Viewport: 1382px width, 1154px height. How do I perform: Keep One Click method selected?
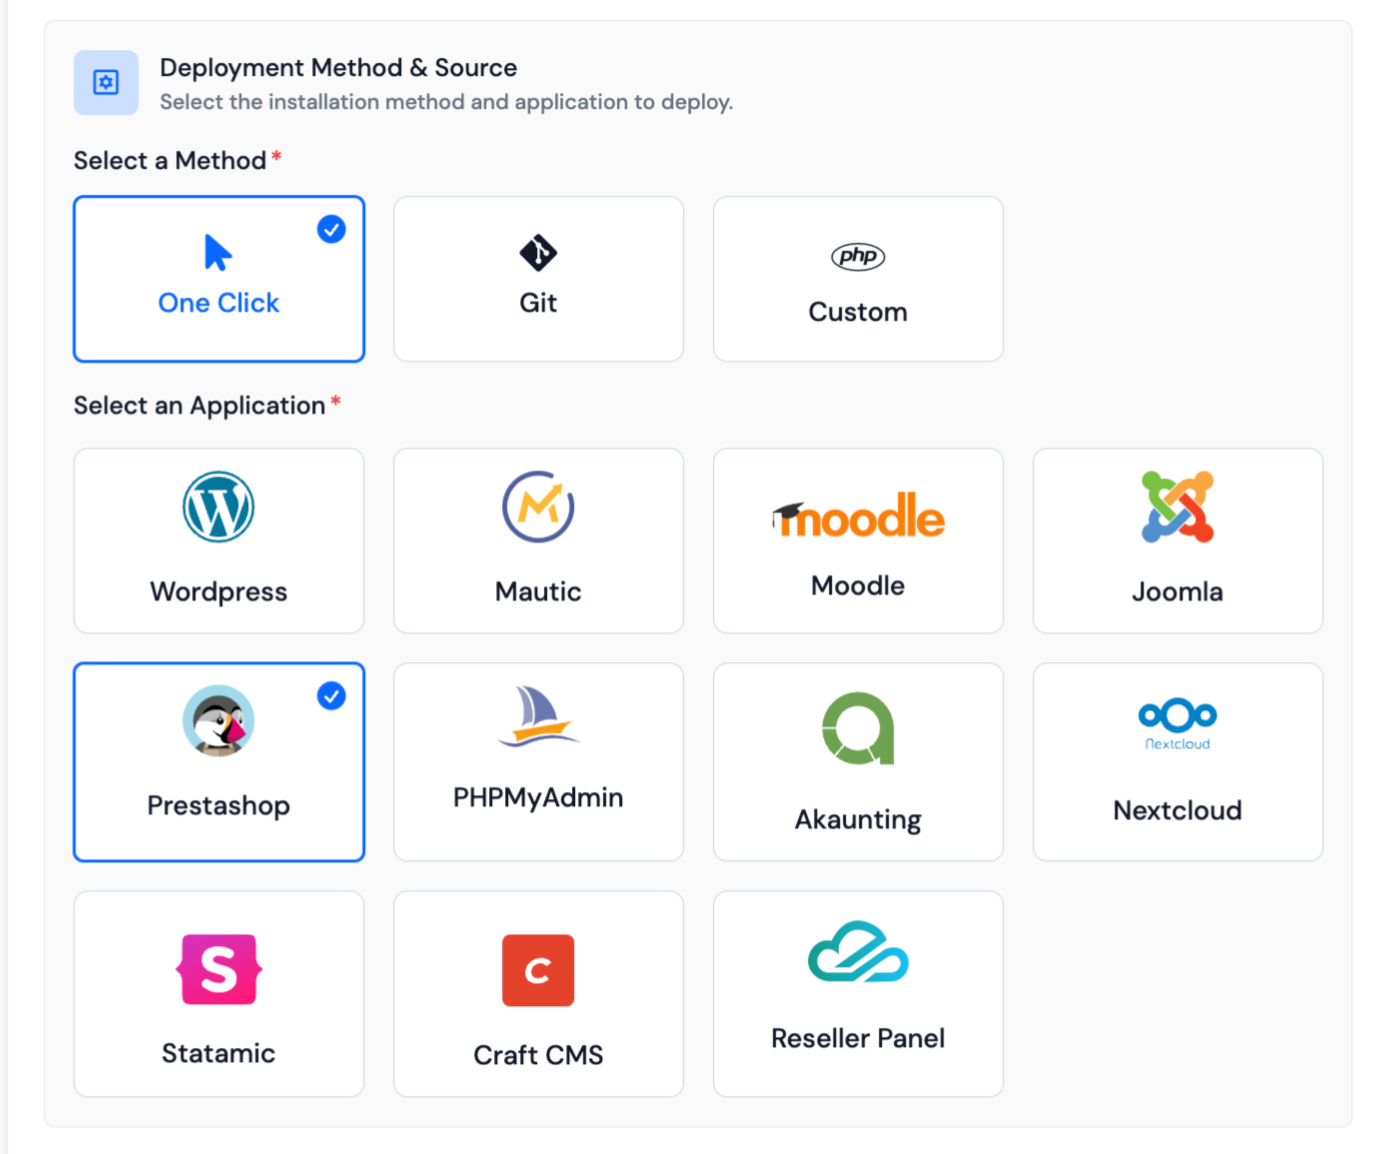(x=219, y=278)
